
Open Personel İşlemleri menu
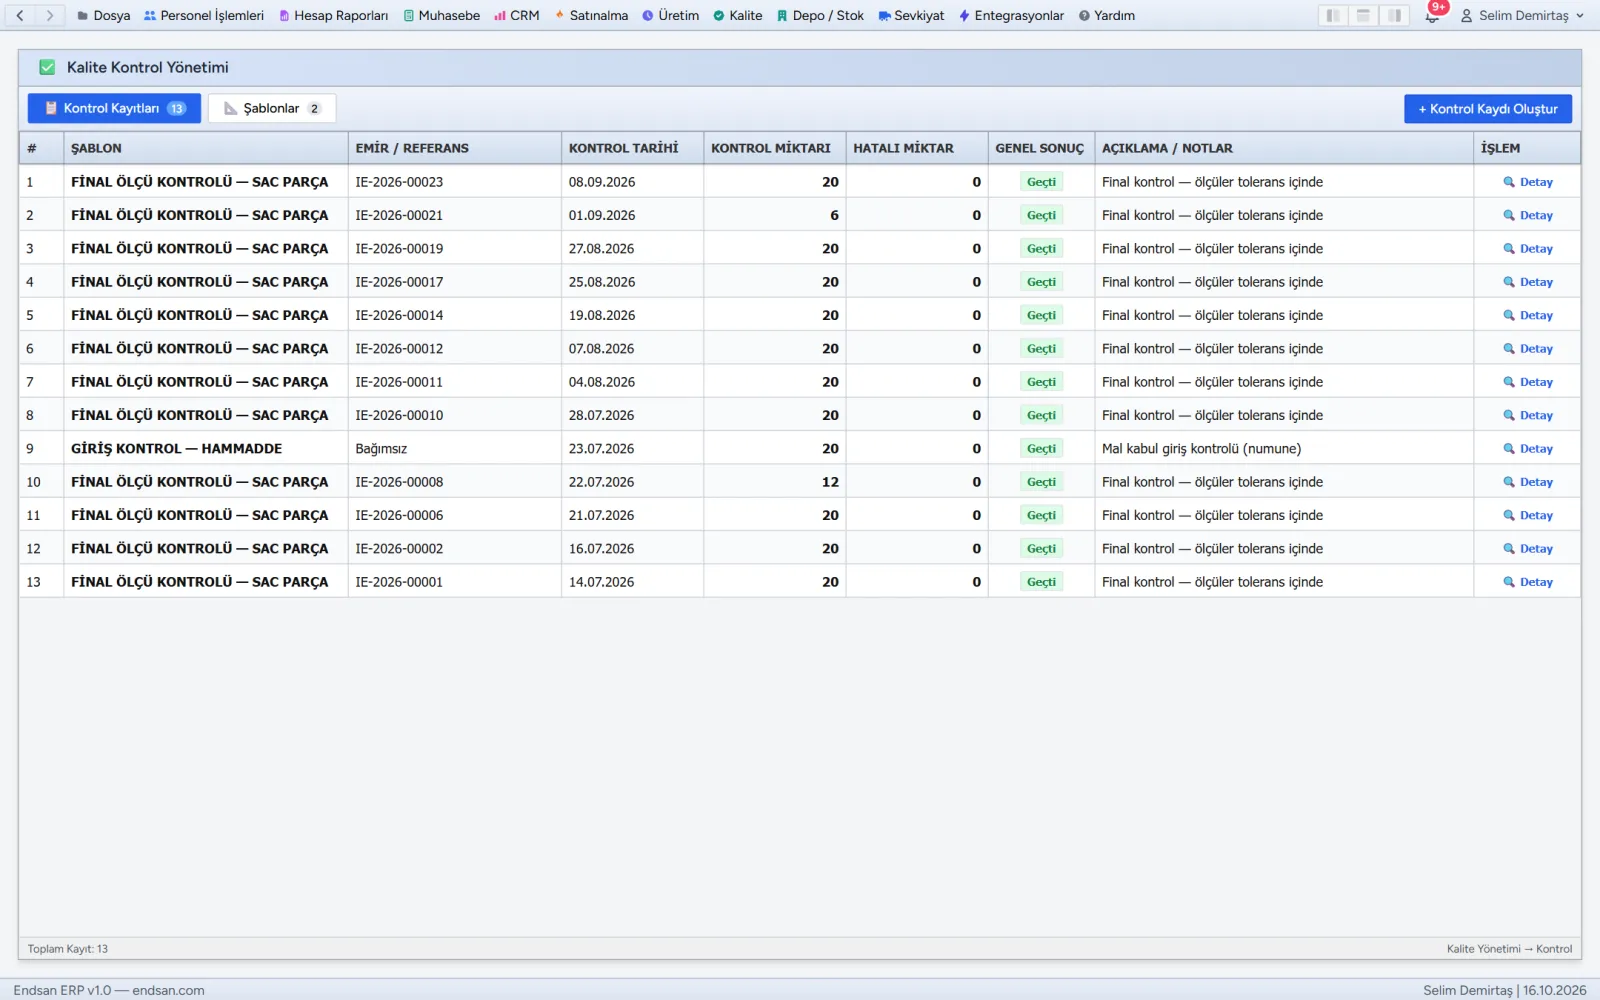[x=204, y=15]
